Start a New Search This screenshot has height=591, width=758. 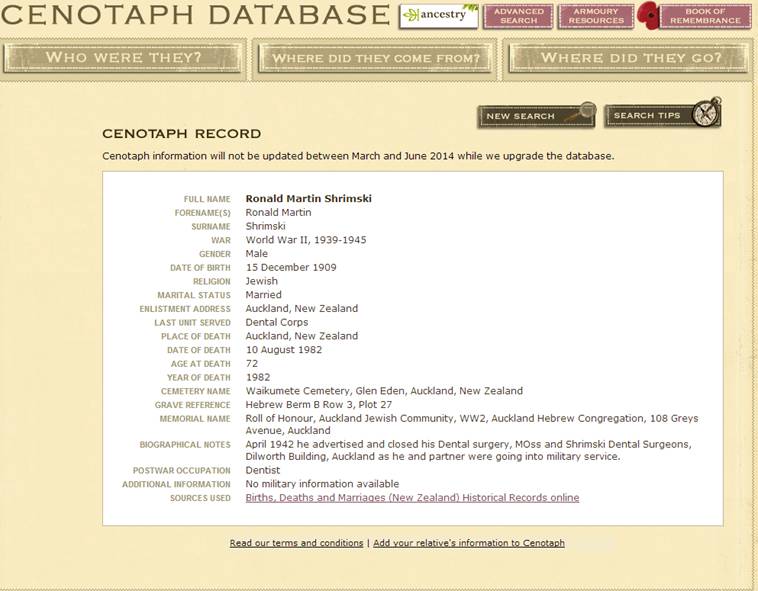coord(536,116)
